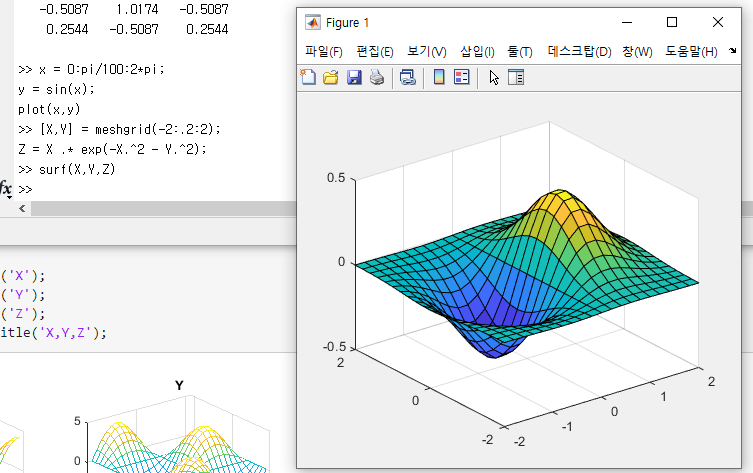Viewport: 753px width, 473px height.
Task: Click horizontal scrollbar track in command window
Action: [x=163, y=208]
